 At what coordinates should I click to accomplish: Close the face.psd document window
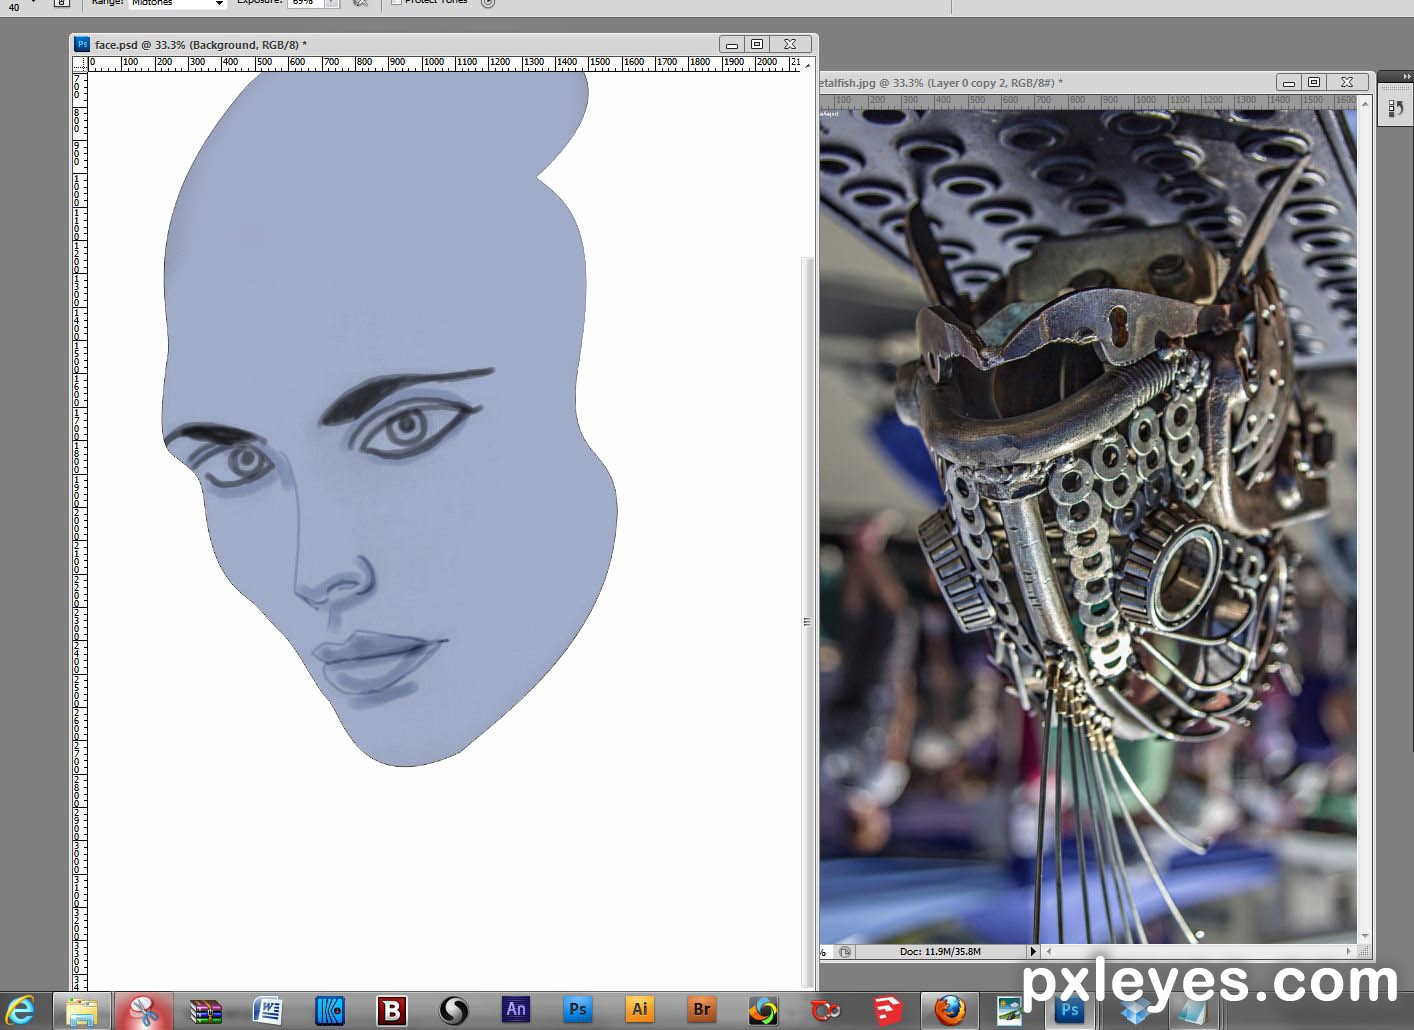pos(790,44)
